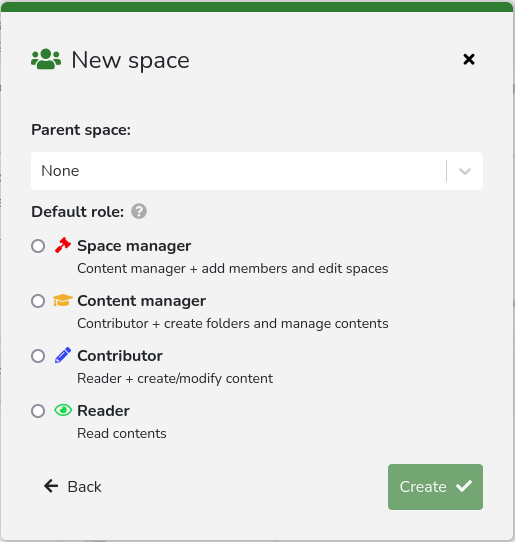Viewport: 515px width, 542px height.
Task: Click the help question mark next to Default role
Action: (139, 211)
